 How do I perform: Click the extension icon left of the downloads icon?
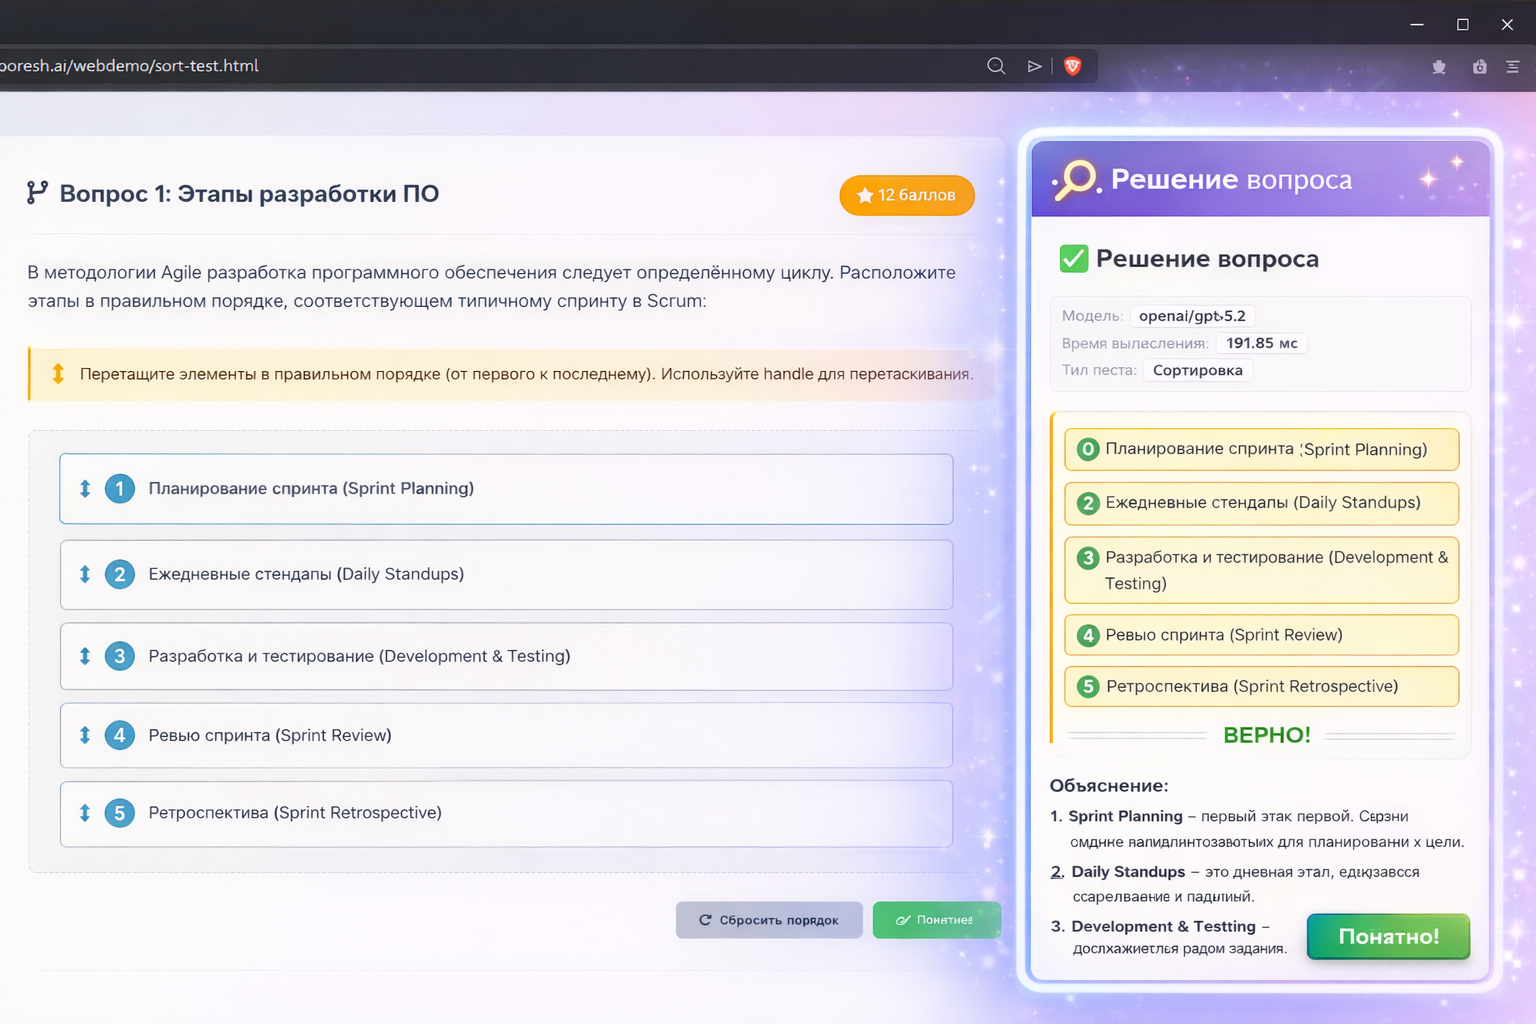[1439, 67]
